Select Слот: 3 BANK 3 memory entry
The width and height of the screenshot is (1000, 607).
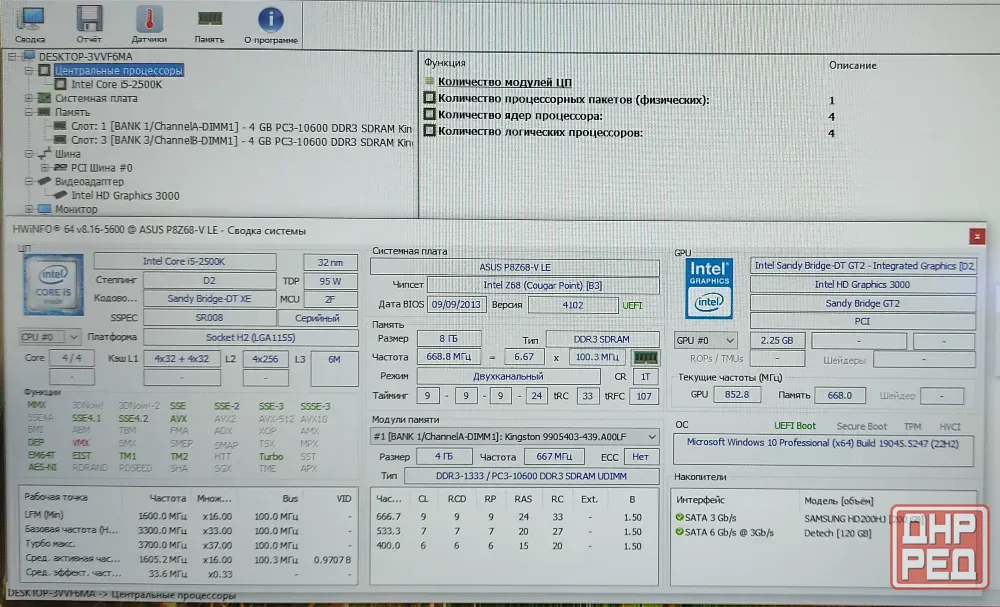point(242,142)
